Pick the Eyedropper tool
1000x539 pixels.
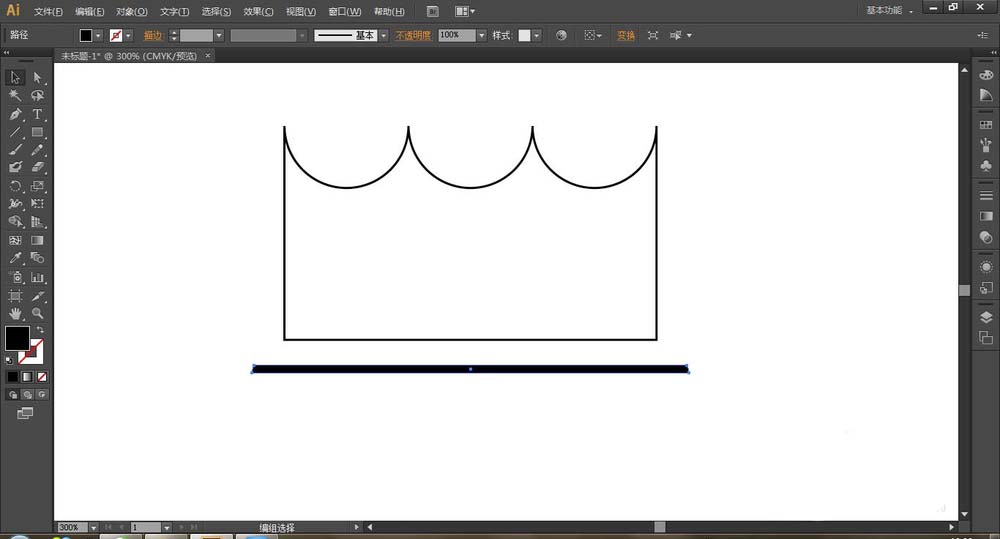point(15,258)
